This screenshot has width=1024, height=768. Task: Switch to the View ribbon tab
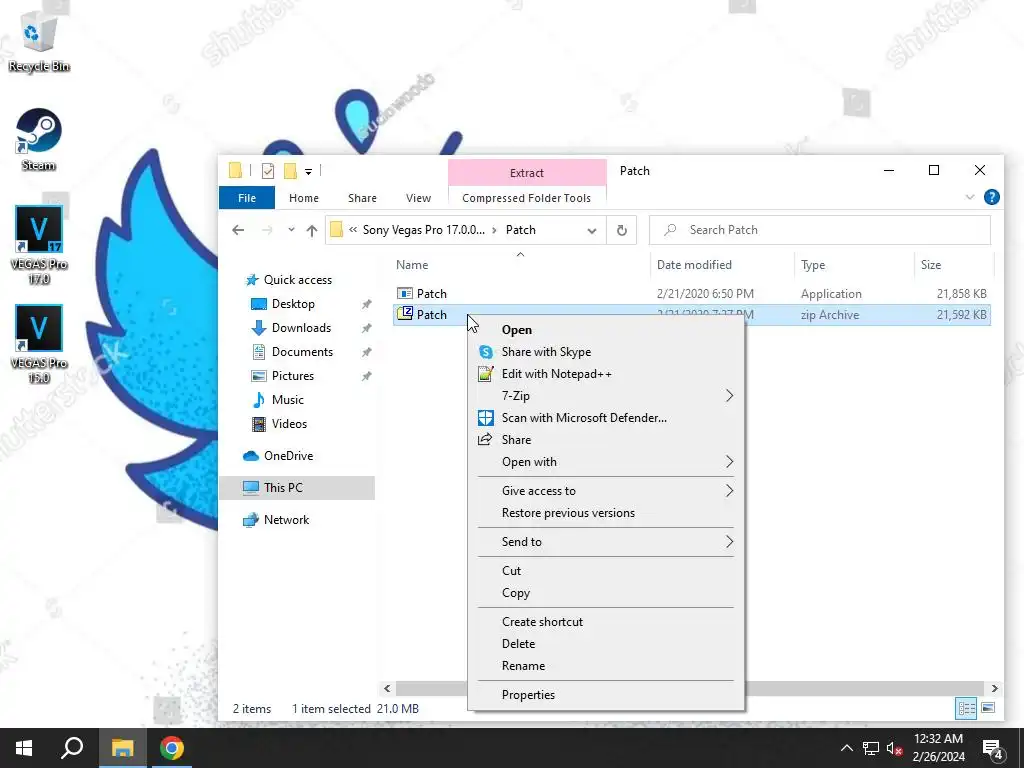[418, 198]
